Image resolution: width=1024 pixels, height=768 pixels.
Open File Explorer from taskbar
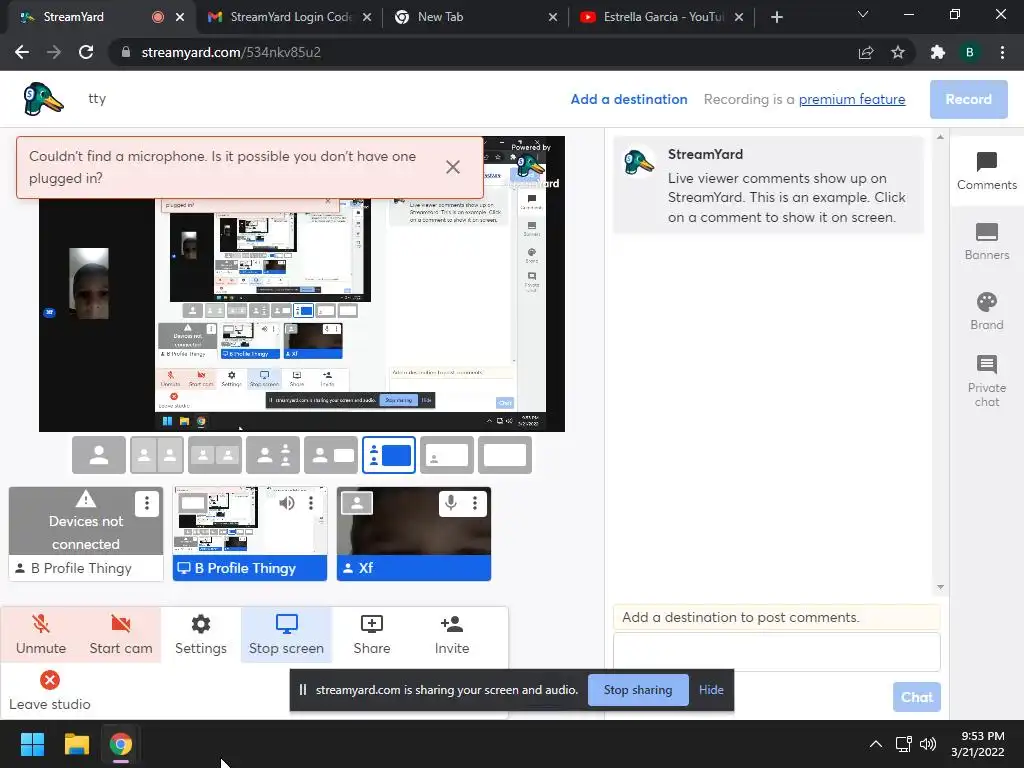76,744
